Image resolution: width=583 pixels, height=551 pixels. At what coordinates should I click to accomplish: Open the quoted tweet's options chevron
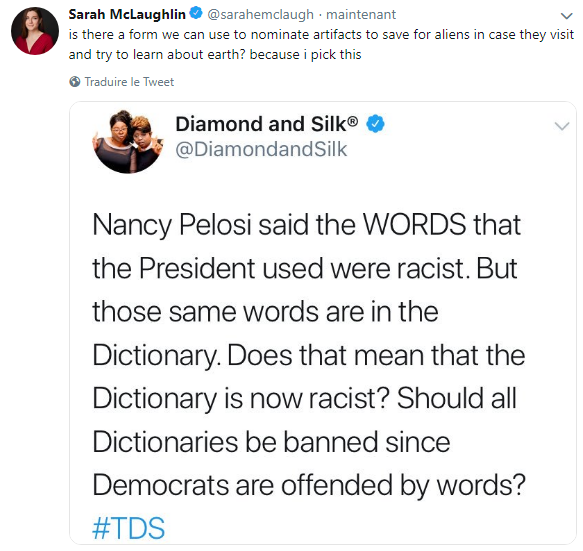[561, 126]
